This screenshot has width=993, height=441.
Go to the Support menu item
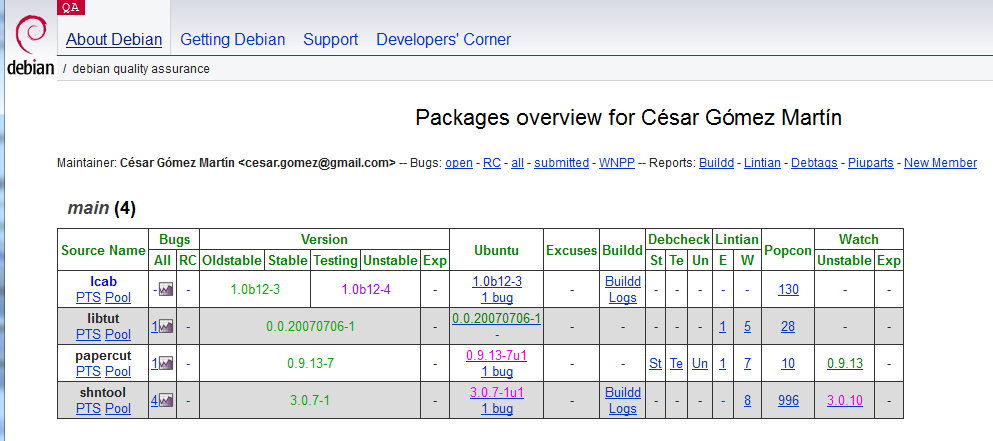pyautogui.click(x=331, y=39)
